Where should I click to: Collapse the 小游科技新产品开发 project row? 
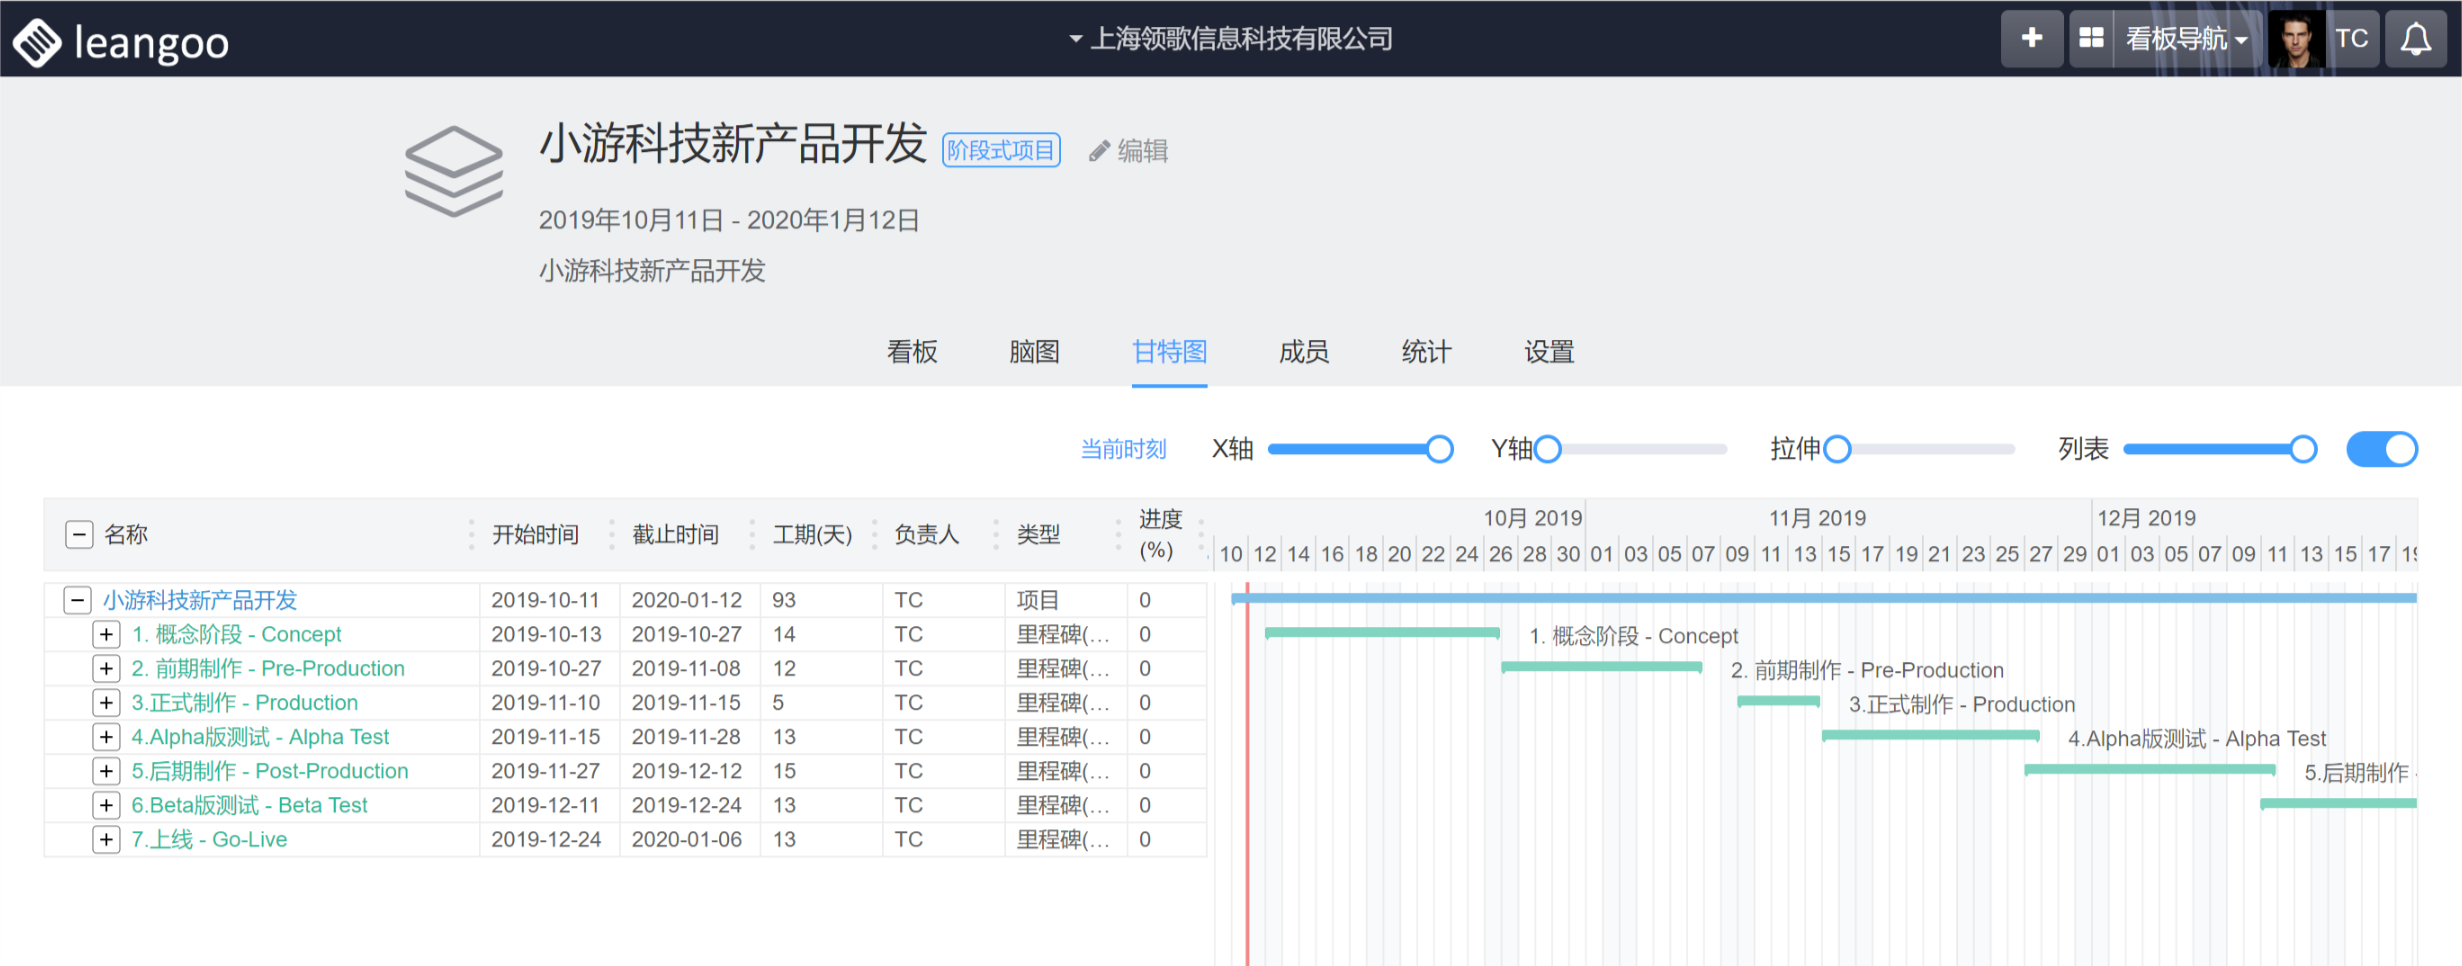click(x=77, y=600)
